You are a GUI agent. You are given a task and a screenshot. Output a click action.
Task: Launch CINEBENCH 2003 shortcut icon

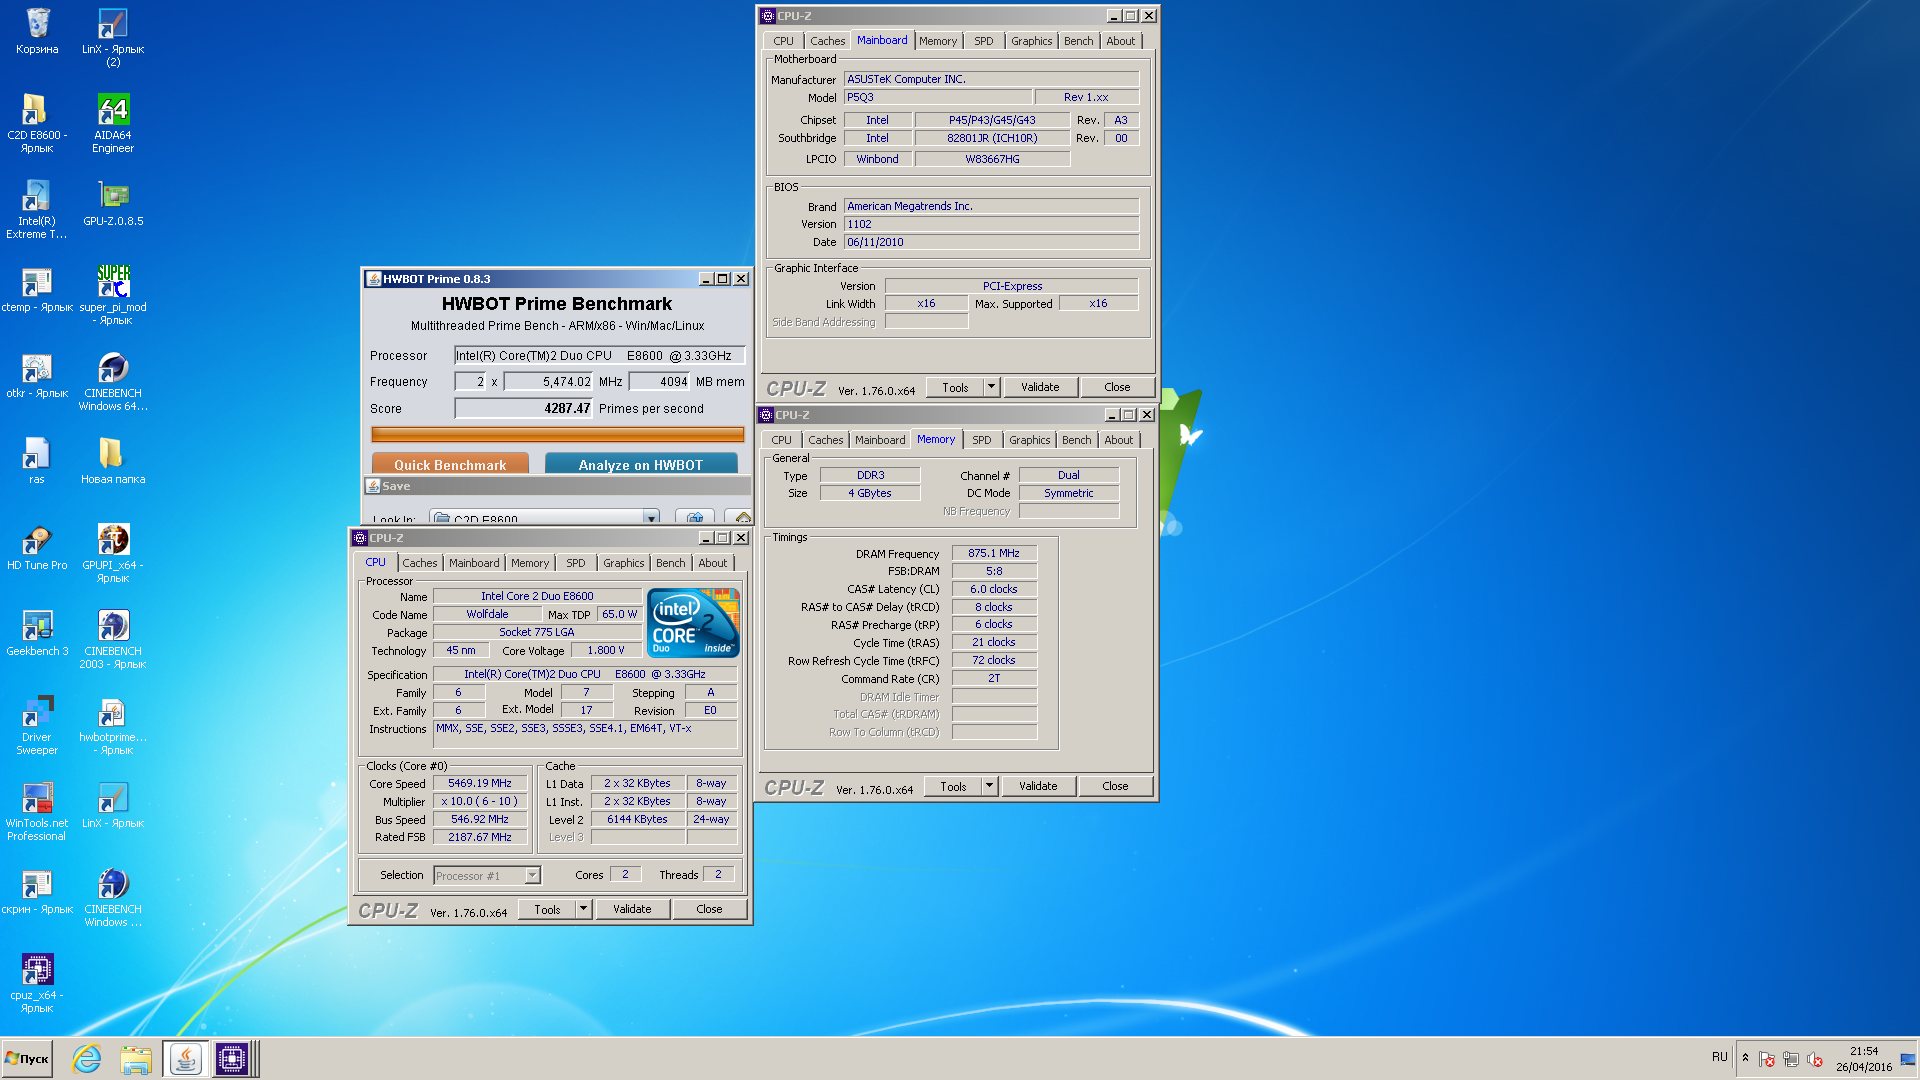click(113, 639)
